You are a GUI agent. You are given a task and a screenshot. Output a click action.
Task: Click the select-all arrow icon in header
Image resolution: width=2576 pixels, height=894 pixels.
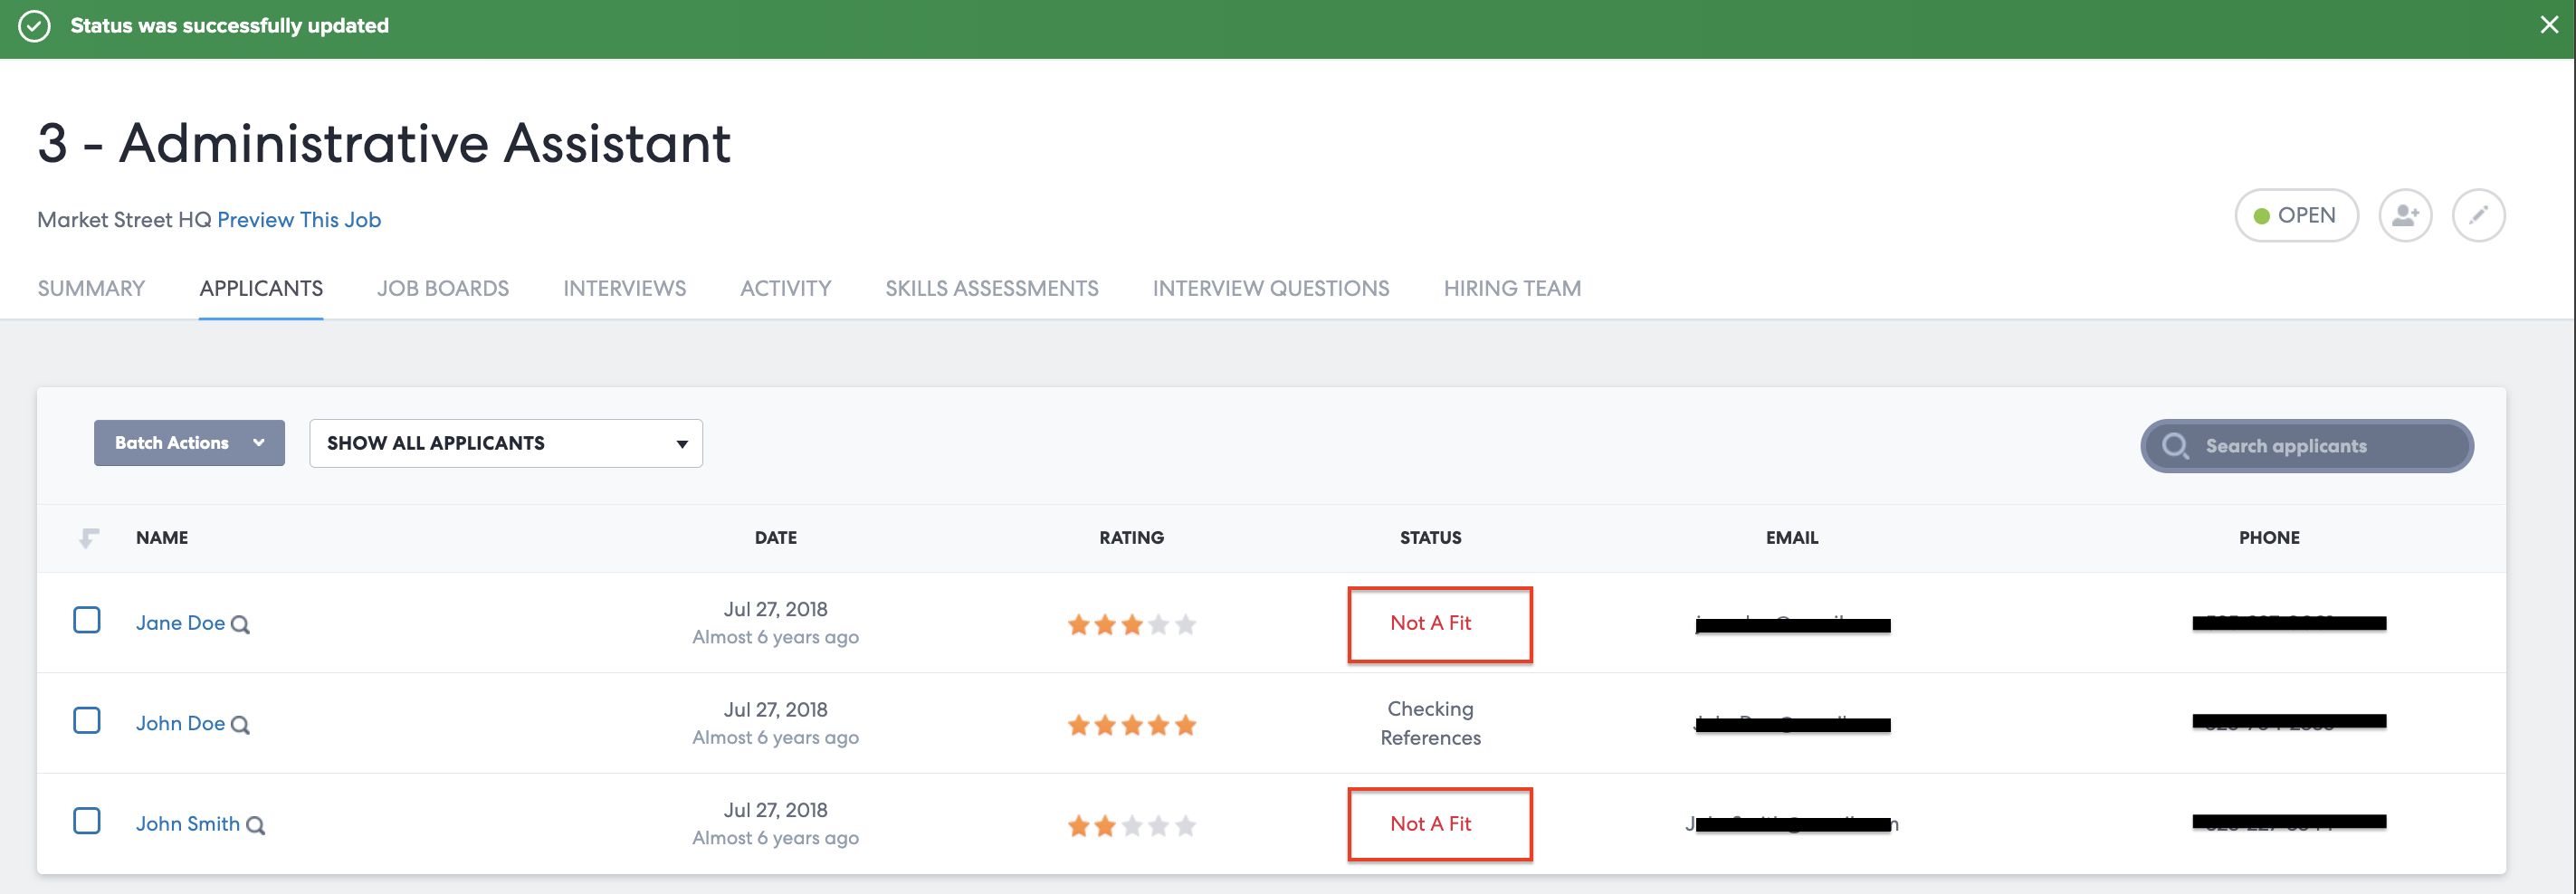click(x=89, y=538)
